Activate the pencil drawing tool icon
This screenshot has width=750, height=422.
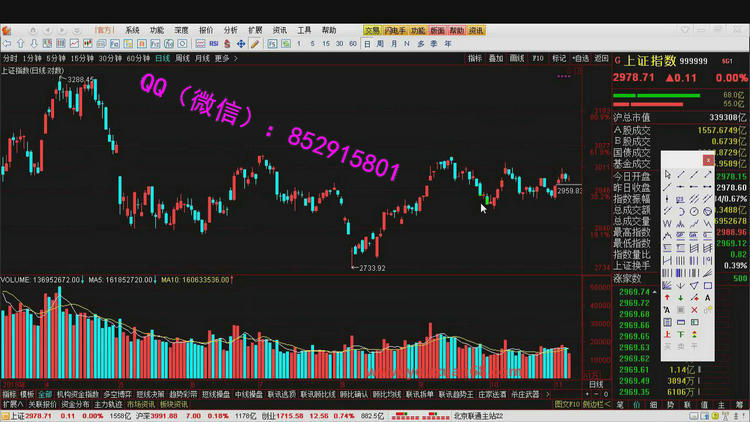pyautogui.click(x=254, y=44)
